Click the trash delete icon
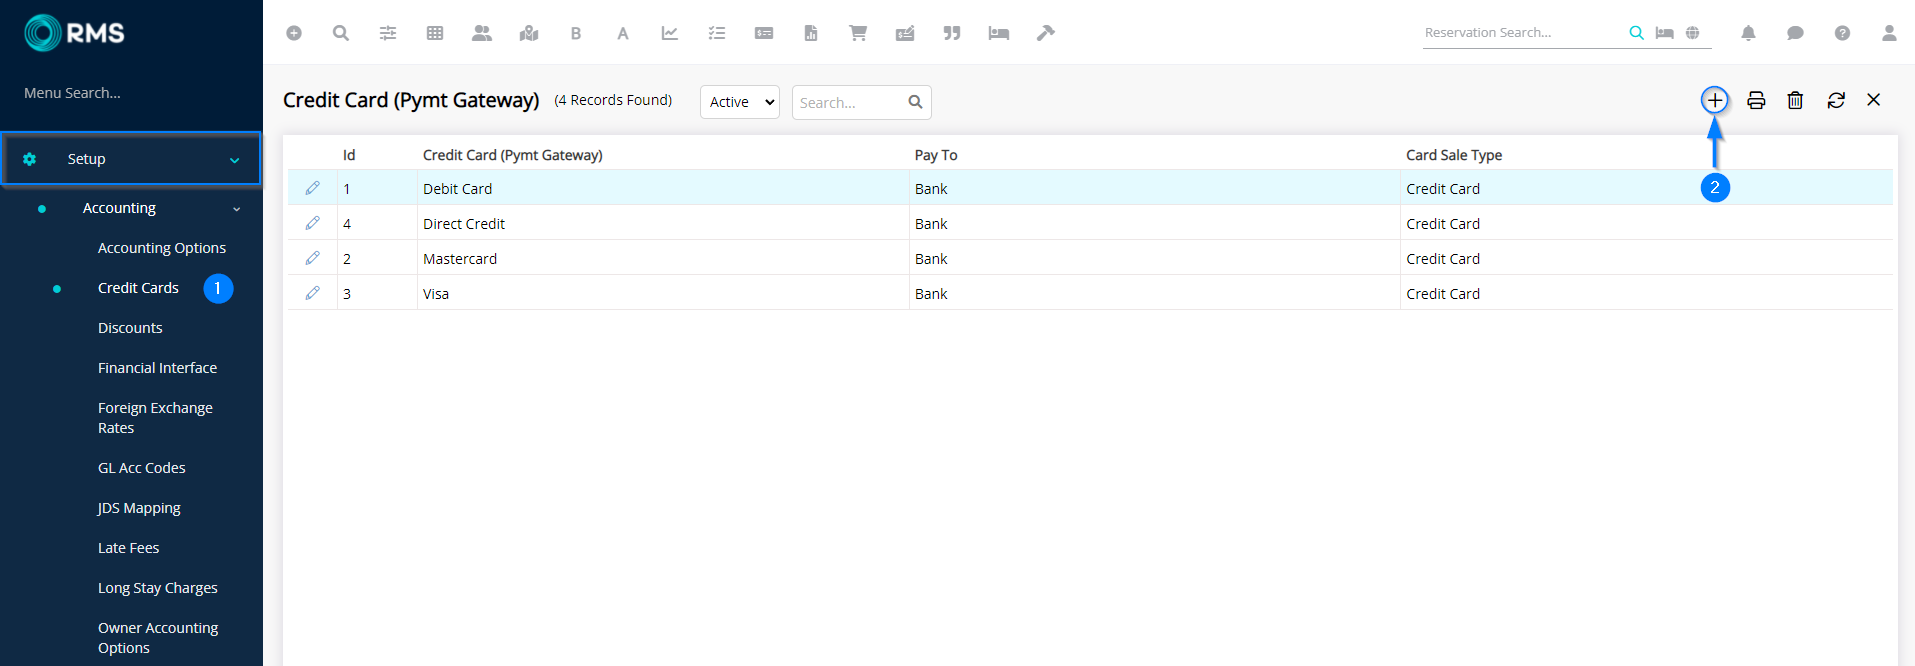The width and height of the screenshot is (1915, 666). [1795, 100]
